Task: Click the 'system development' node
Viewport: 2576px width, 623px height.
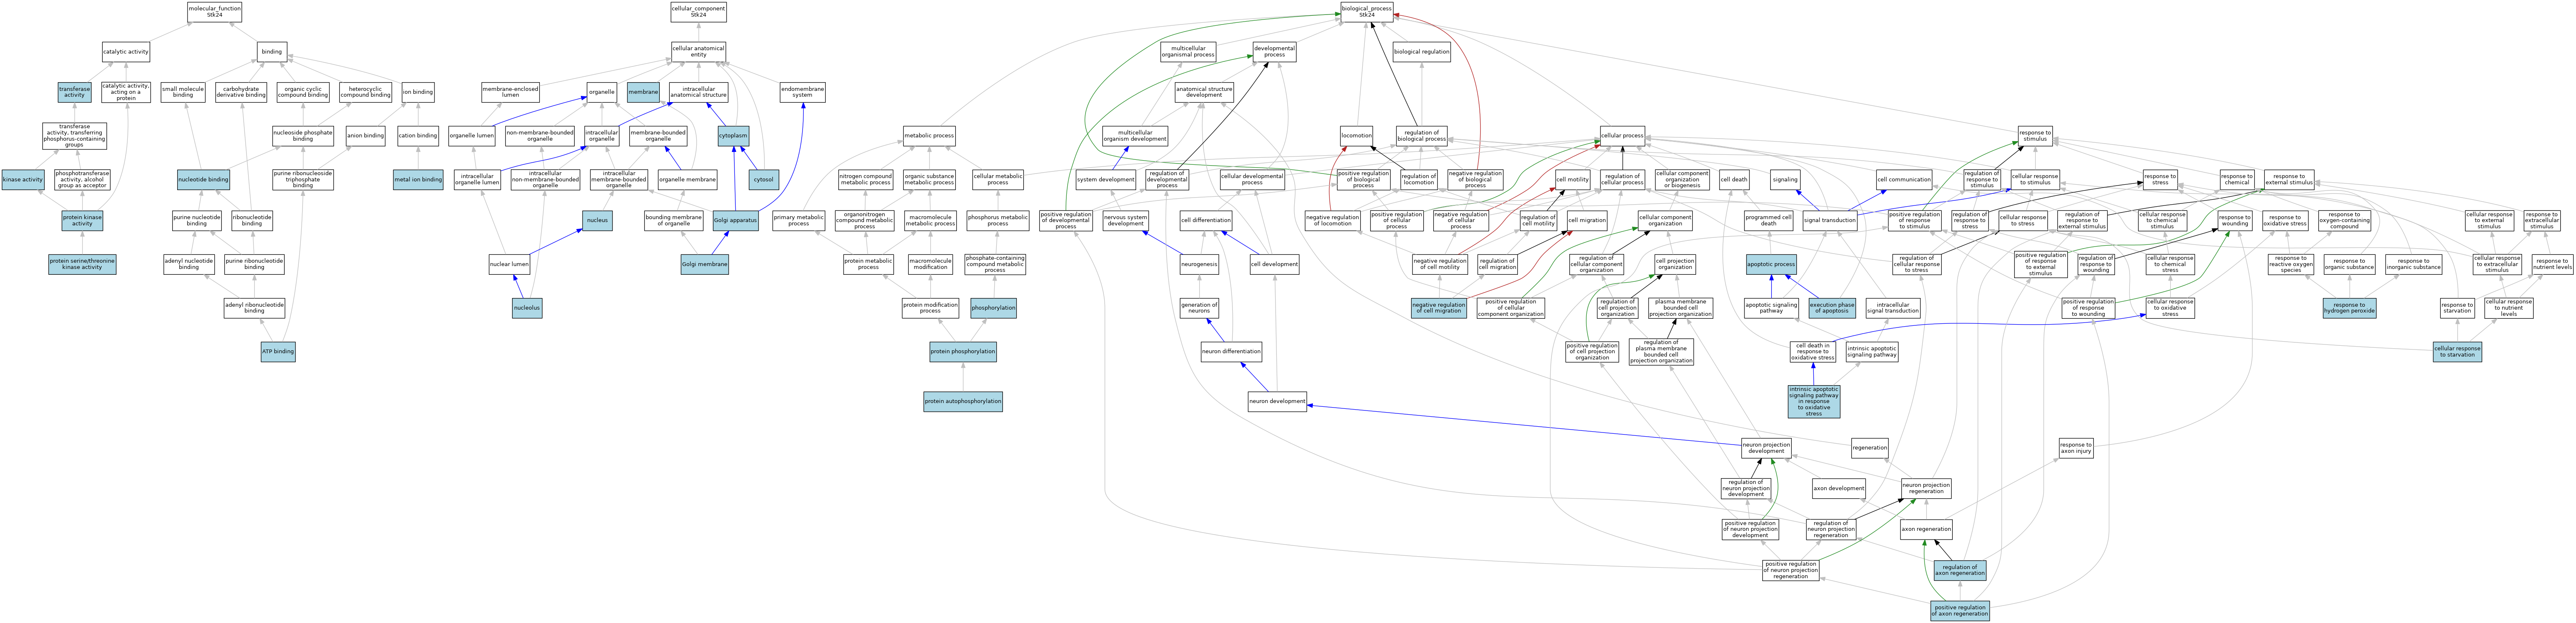Action: tap(1105, 180)
